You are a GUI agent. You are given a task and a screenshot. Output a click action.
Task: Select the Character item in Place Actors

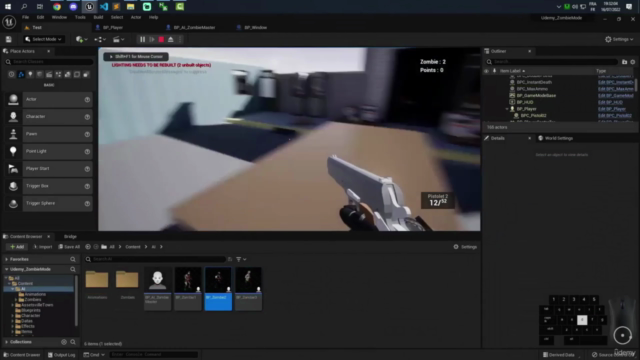pos(49,117)
